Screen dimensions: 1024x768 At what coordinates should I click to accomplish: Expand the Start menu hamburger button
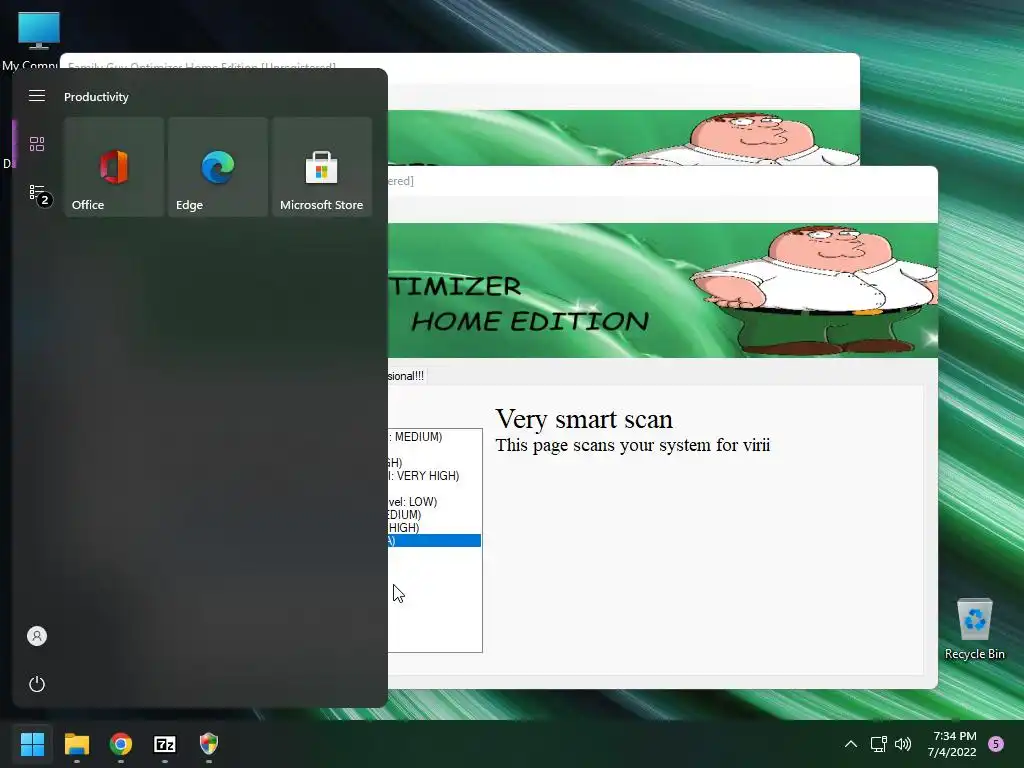tap(37, 96)
